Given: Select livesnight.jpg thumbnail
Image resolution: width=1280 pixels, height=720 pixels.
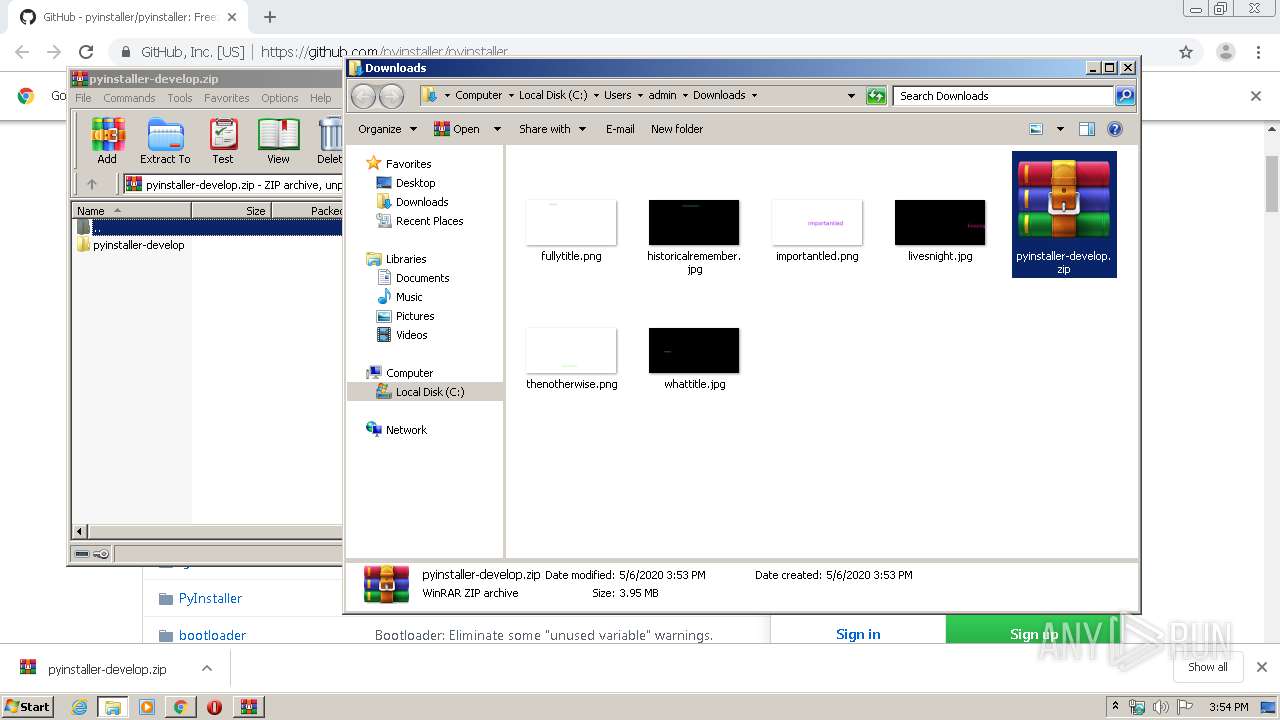Looking at the screenshot, I should pyautogui.click(x=940, y=222).
